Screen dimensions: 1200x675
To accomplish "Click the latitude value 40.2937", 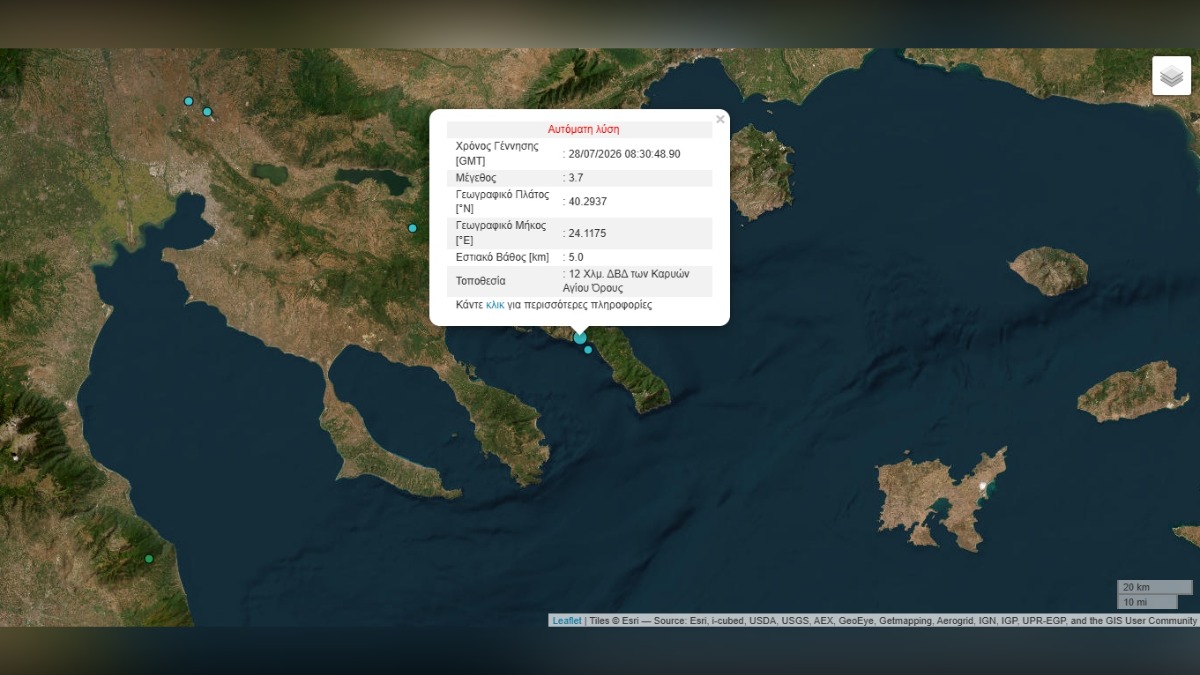I will pos(587,202).
